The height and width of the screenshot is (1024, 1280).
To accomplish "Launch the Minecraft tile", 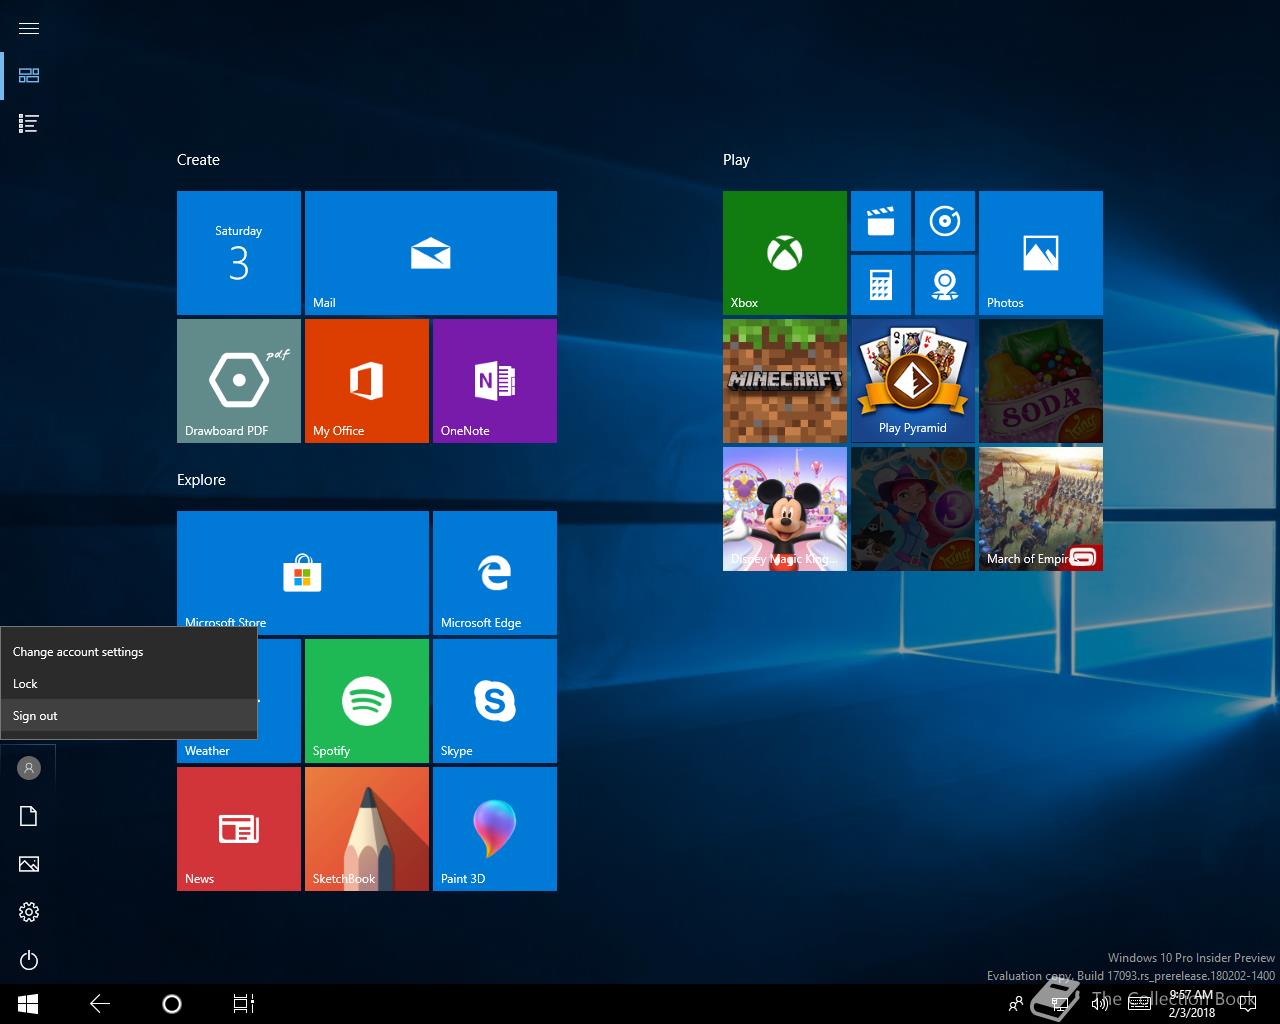I will coord(784,381).
